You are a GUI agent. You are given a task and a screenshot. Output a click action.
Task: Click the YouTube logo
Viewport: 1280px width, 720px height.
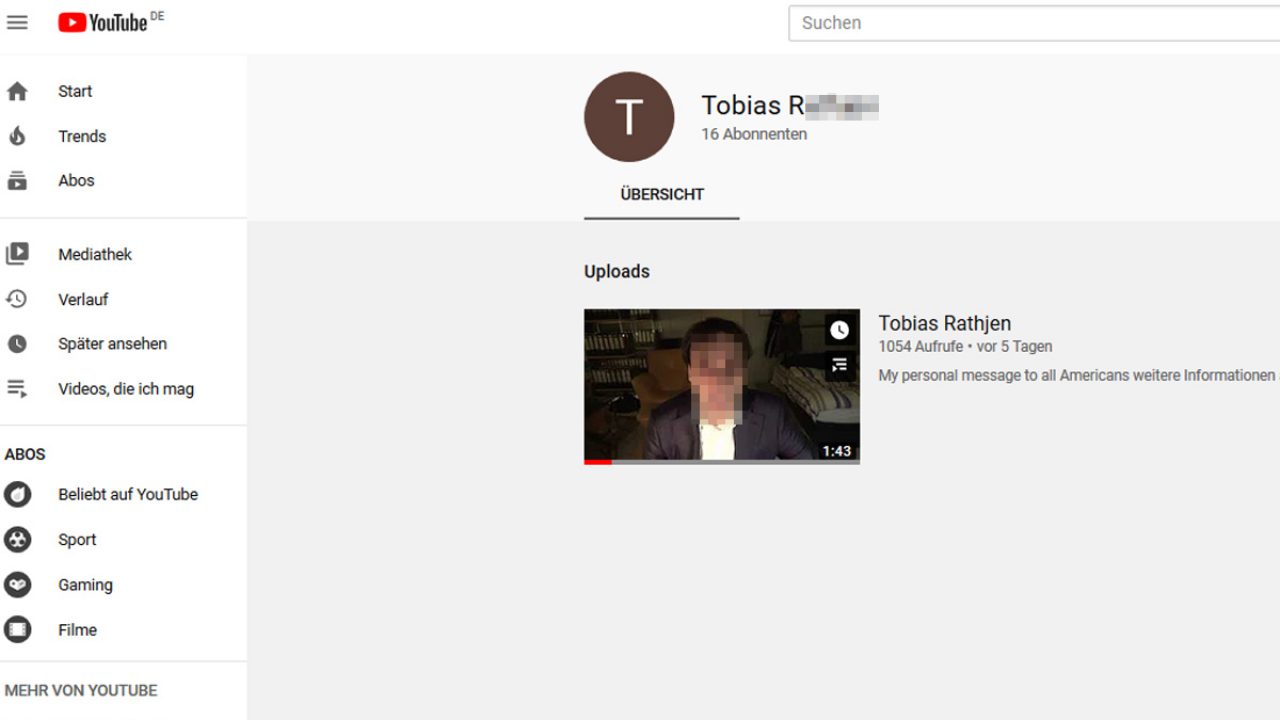[x=103, y=22]
